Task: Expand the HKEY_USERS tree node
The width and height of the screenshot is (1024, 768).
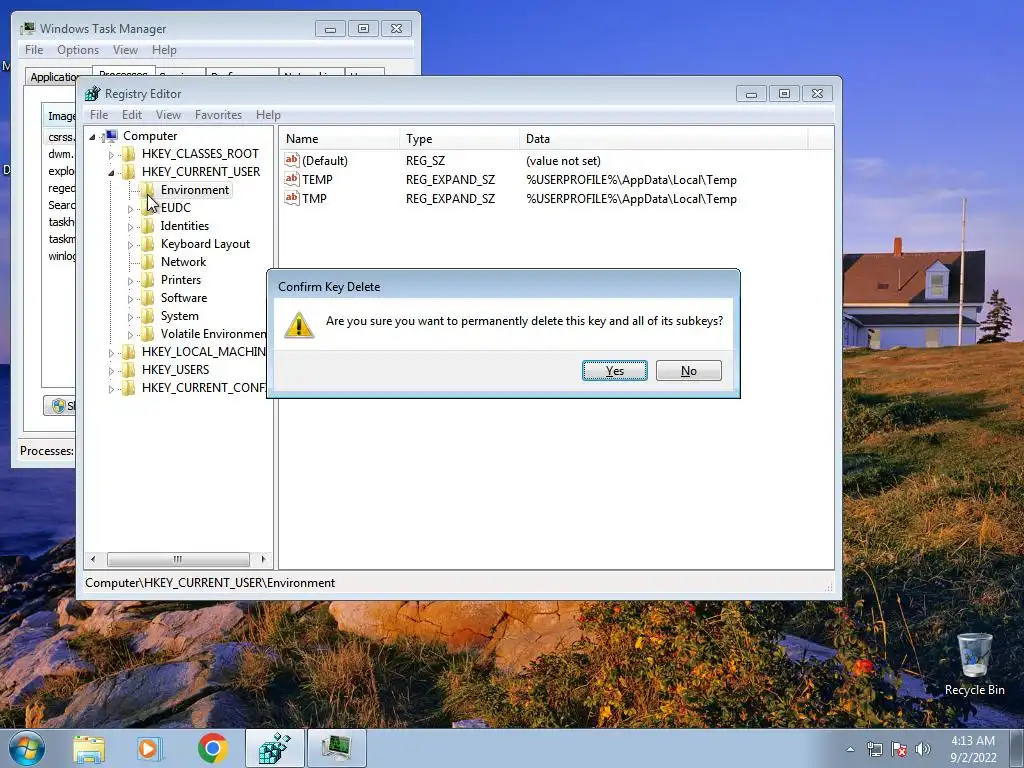Action: [111, 371]
